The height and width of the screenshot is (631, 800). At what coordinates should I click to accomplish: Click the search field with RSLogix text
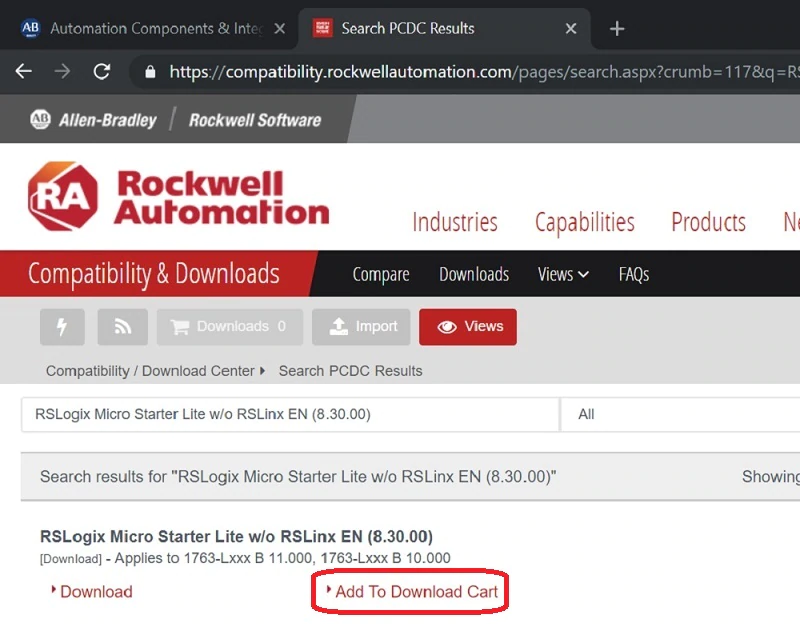[290, 414]
